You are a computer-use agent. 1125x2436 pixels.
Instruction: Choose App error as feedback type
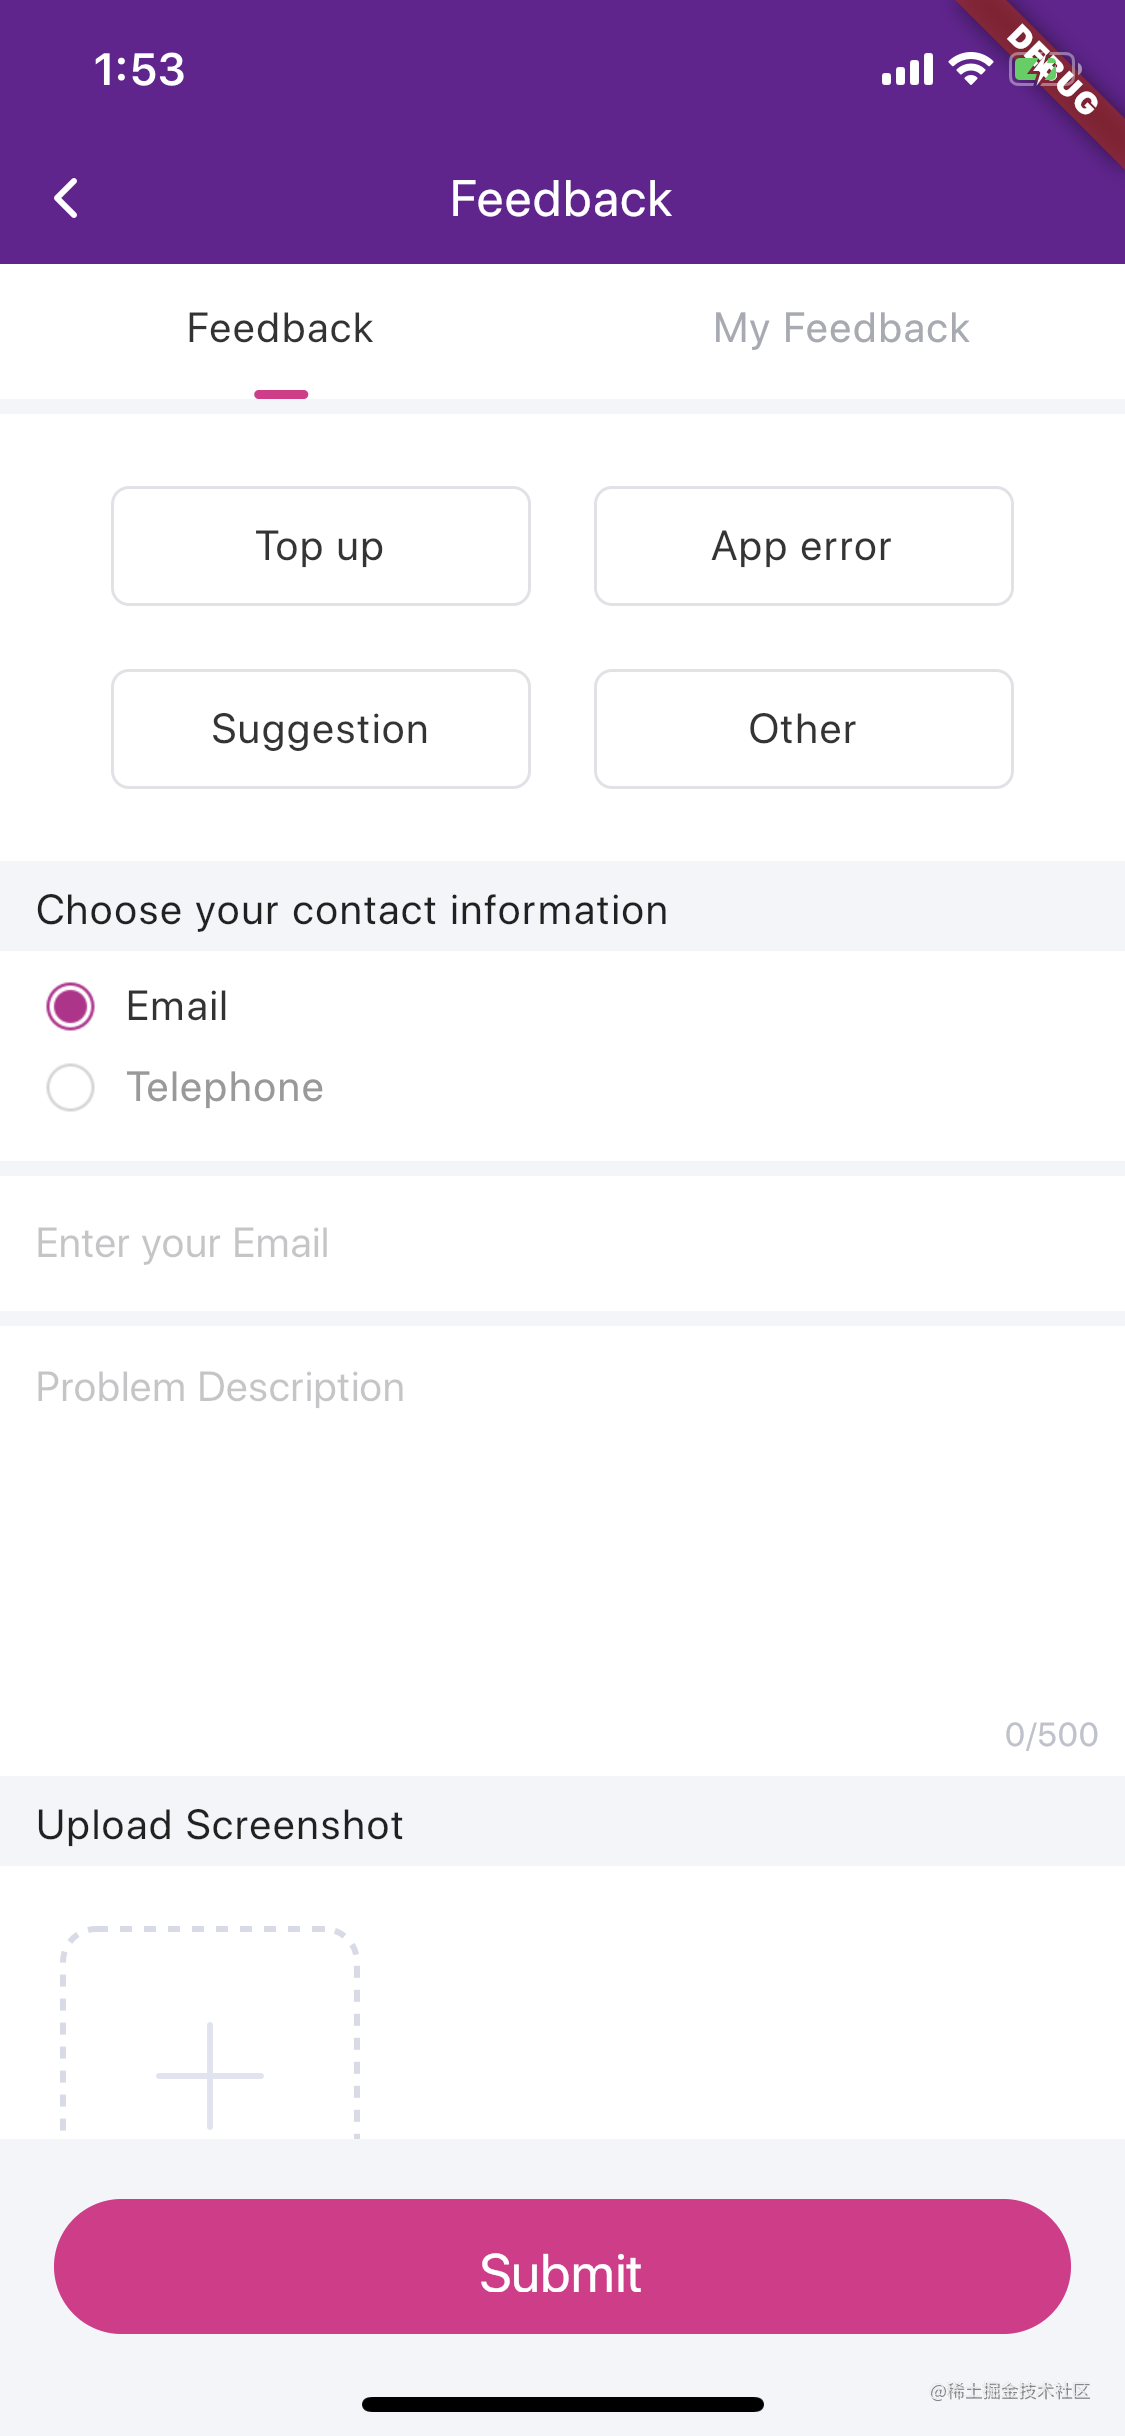(x=802, y=546)
